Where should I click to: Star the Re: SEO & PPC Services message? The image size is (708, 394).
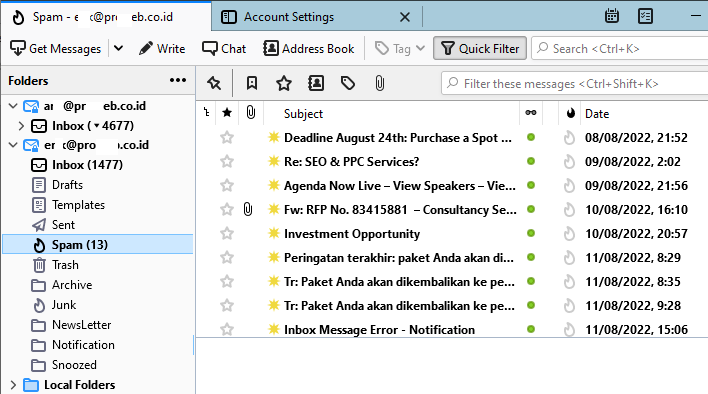[x=227, y=161]
